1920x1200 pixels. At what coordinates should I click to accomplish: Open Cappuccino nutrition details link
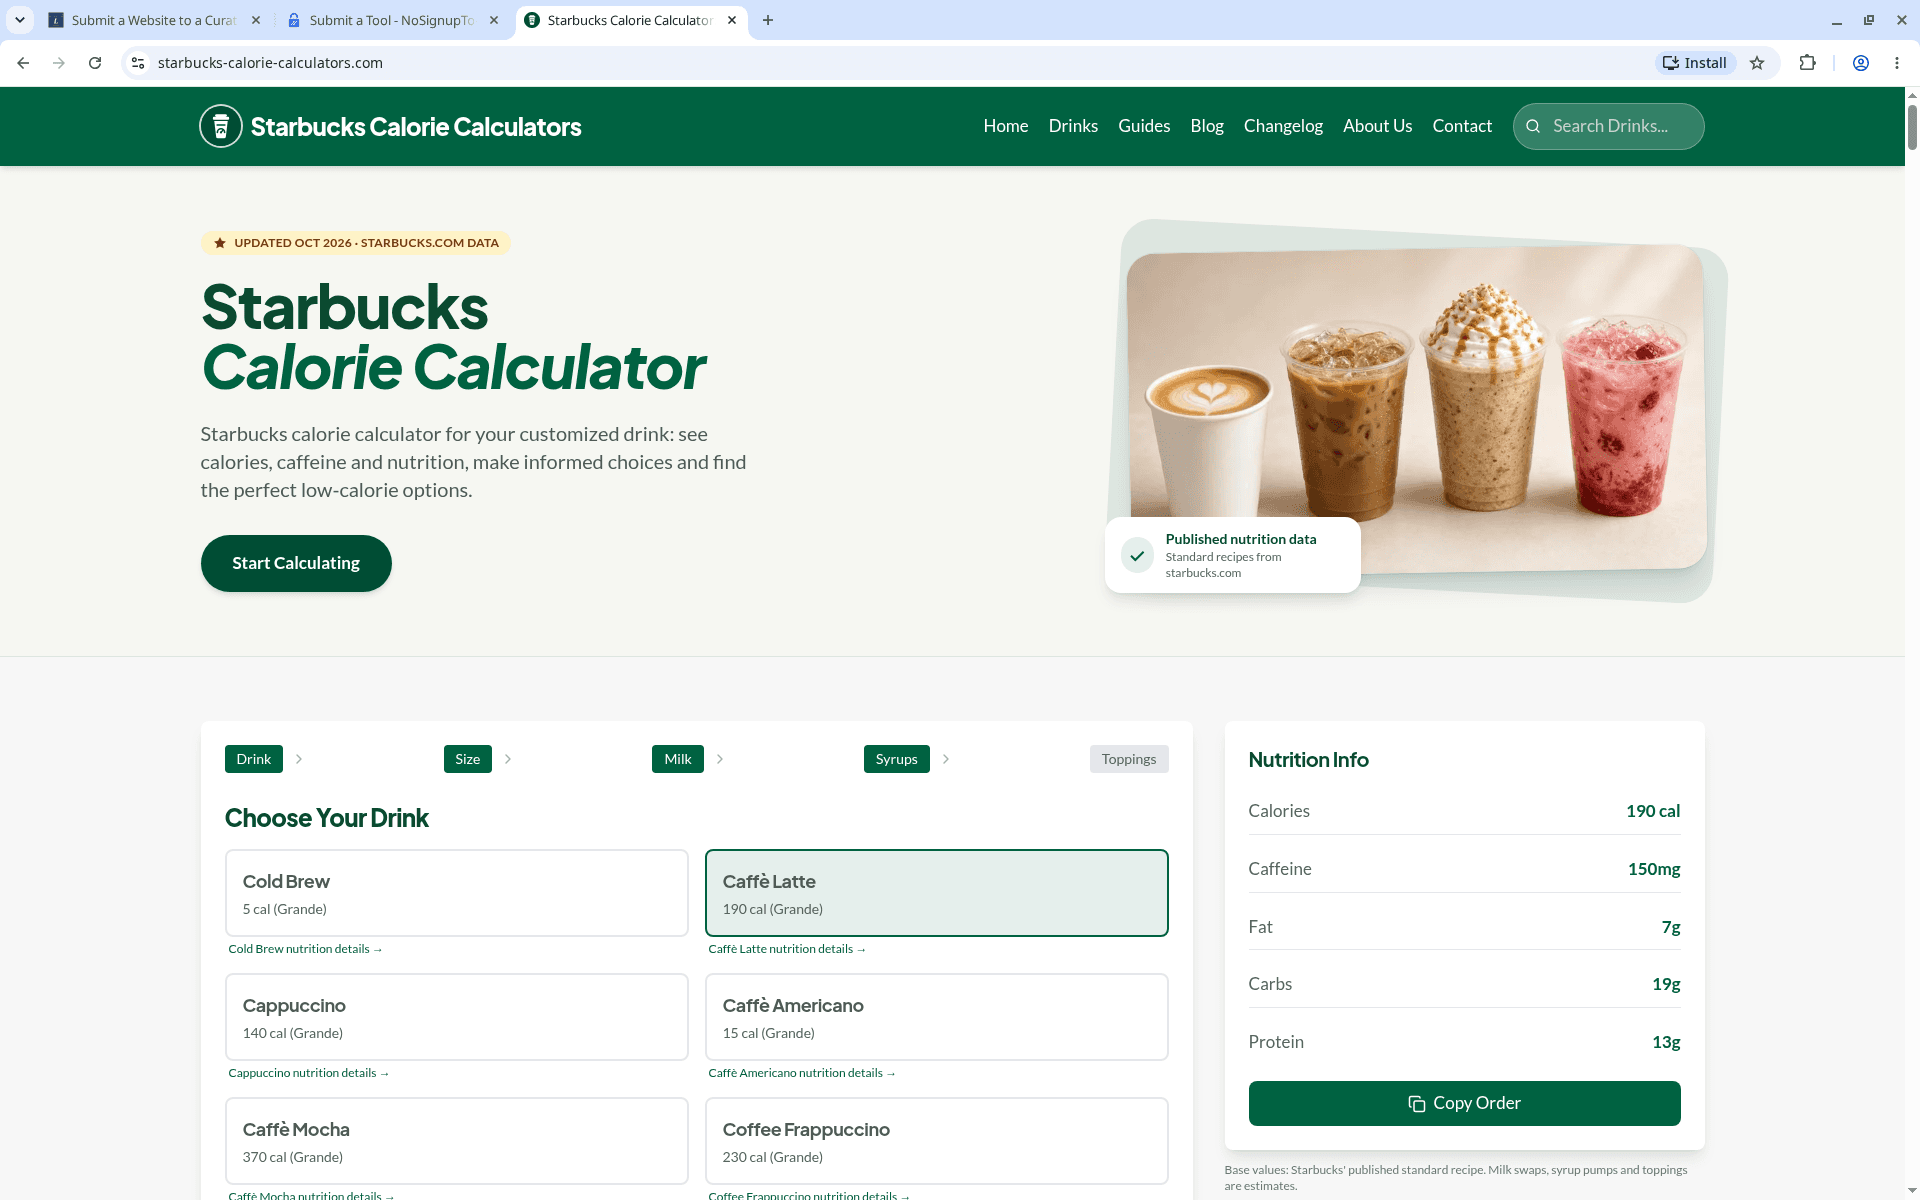tap(308, 1073)
